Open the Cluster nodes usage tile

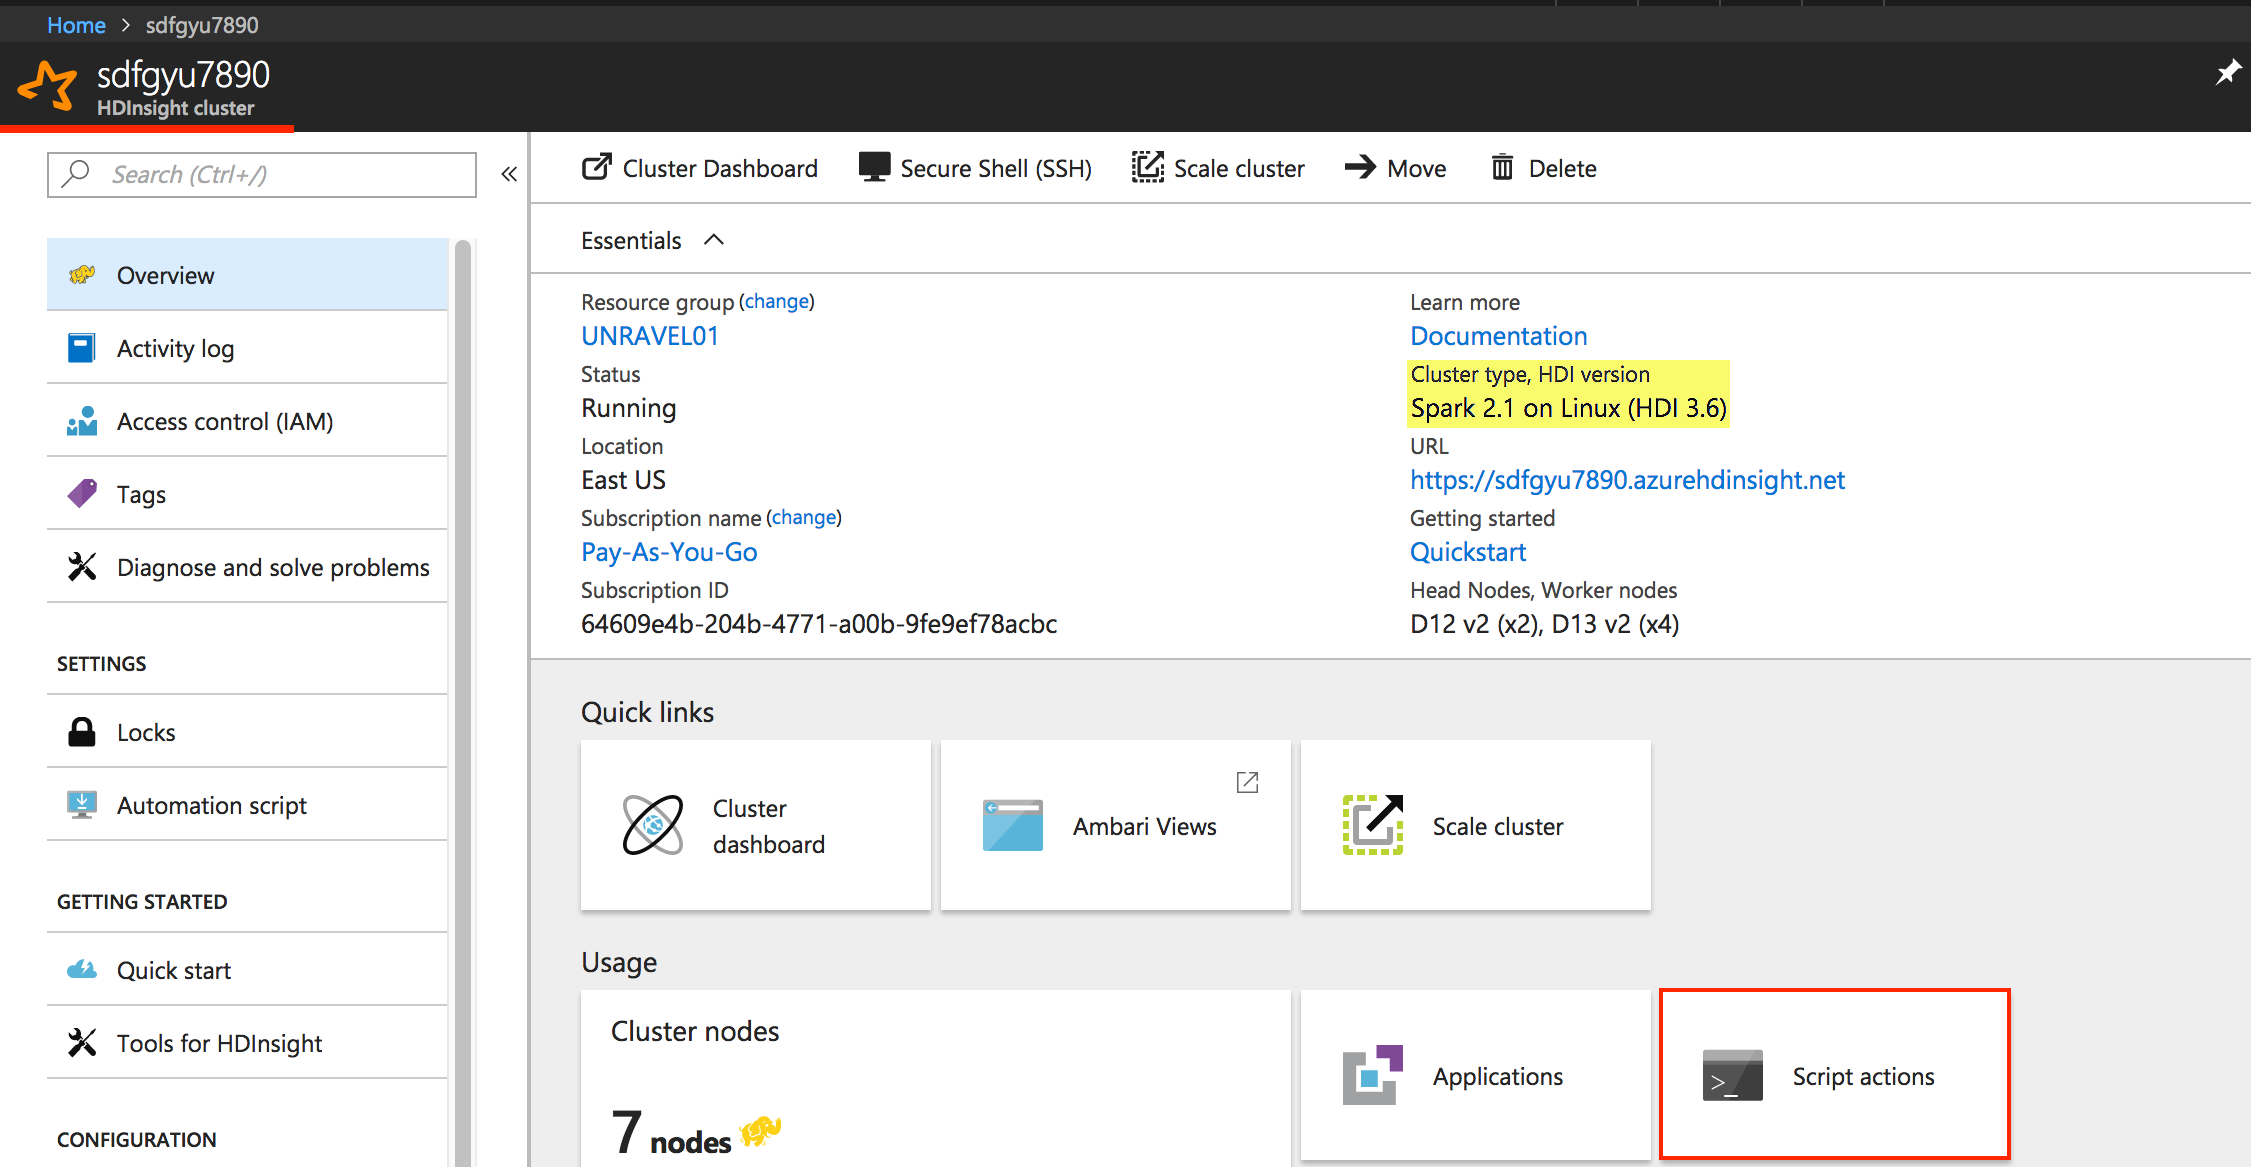pos(936,1078)
